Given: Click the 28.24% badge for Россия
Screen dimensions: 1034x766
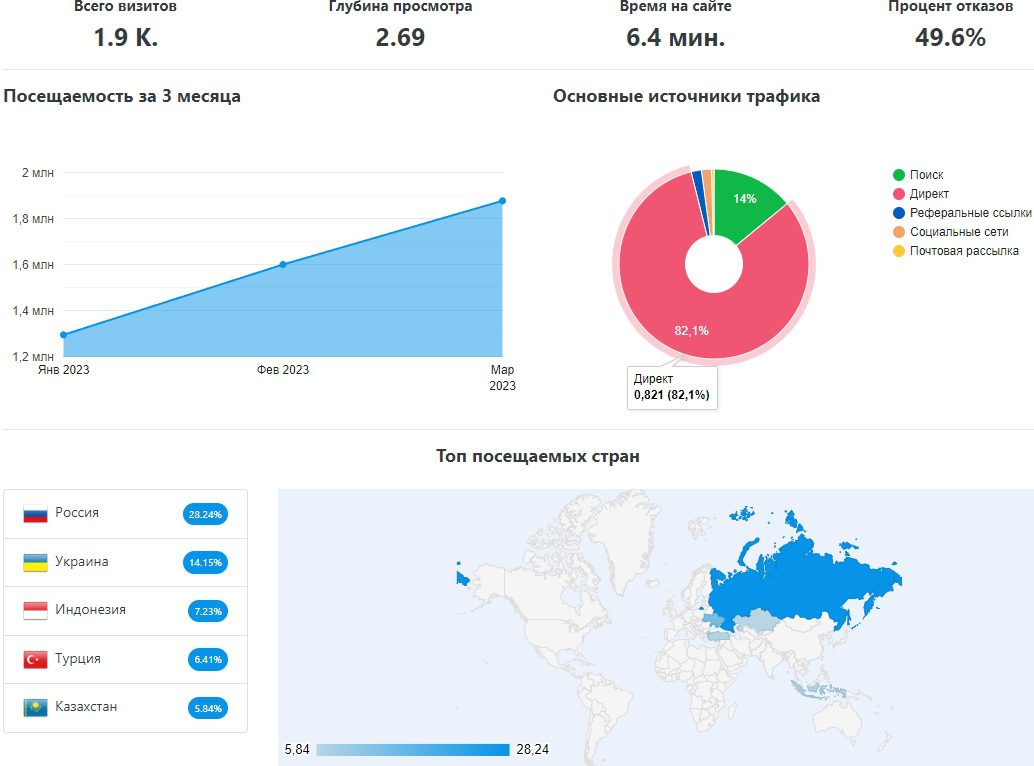Looking at the screenshot, I should pos(205,514).
